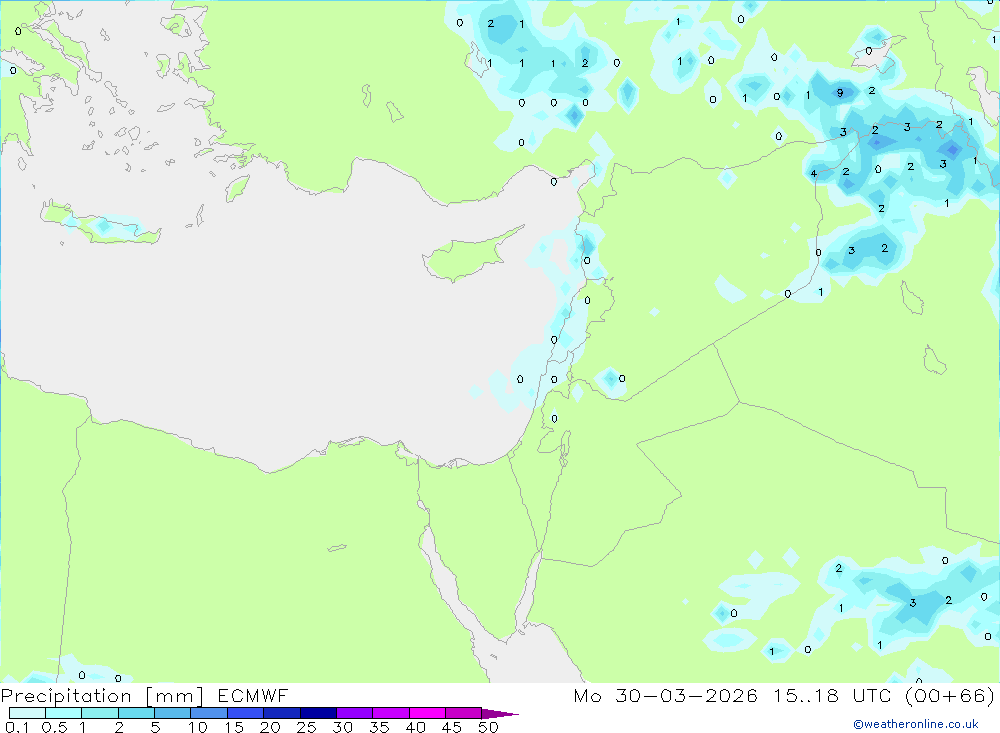
Task: Select the 0.5–1 mm light cyan legend swatch
Action: click(x=64, y=713)
